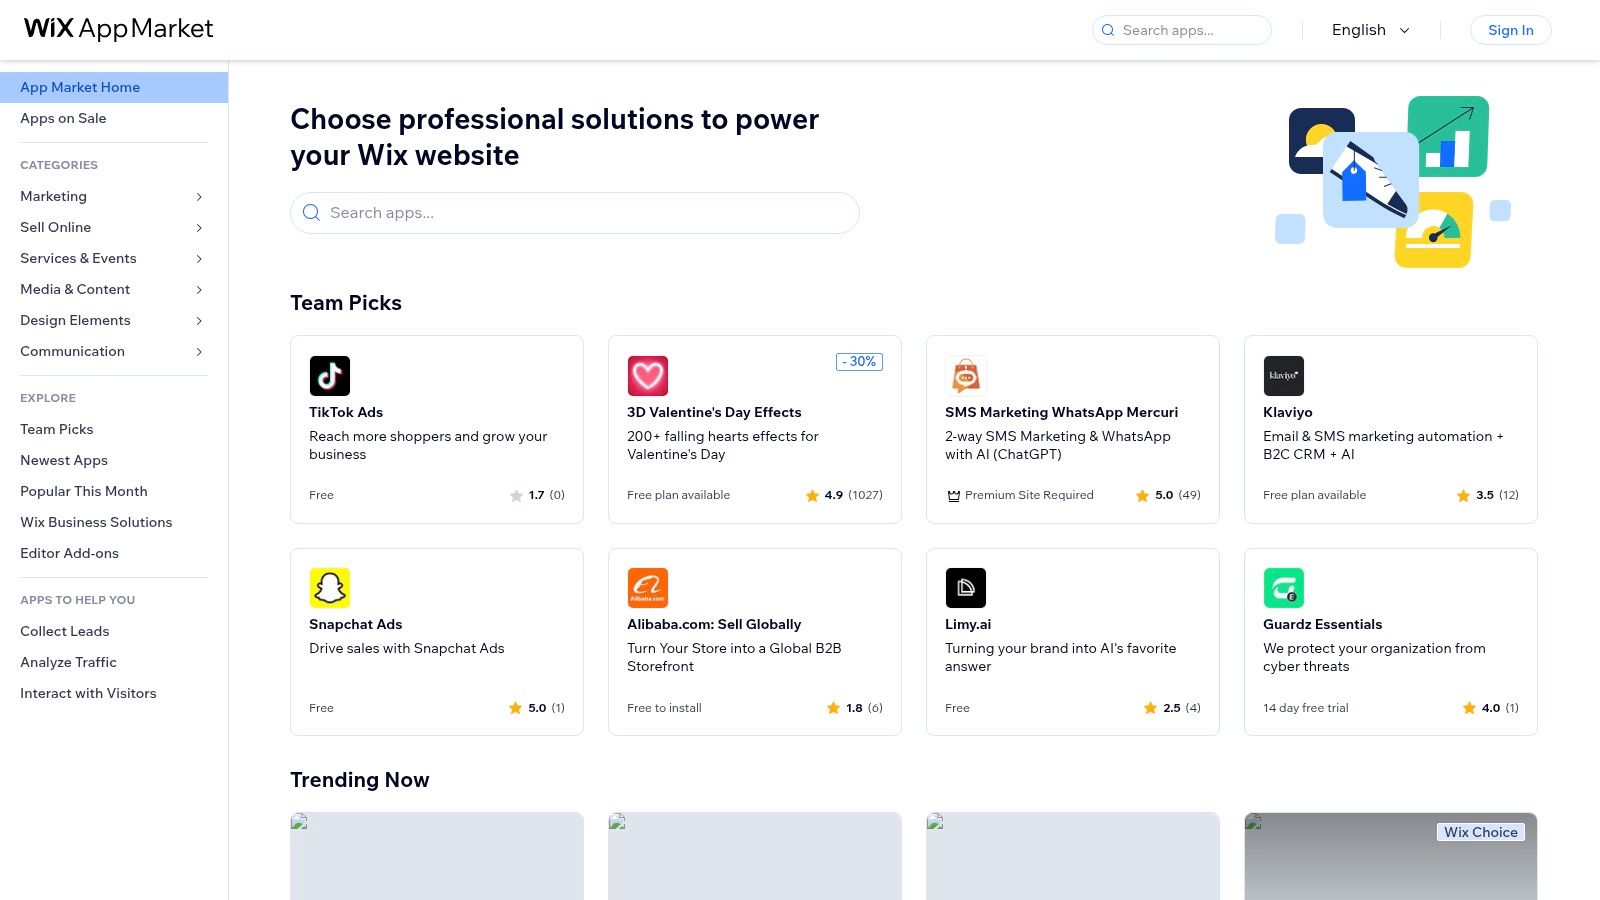1600x900 pixels.
Task: Open Apps on Sale in sidebar
Action: pyautogui.click(x=63, y=118)
